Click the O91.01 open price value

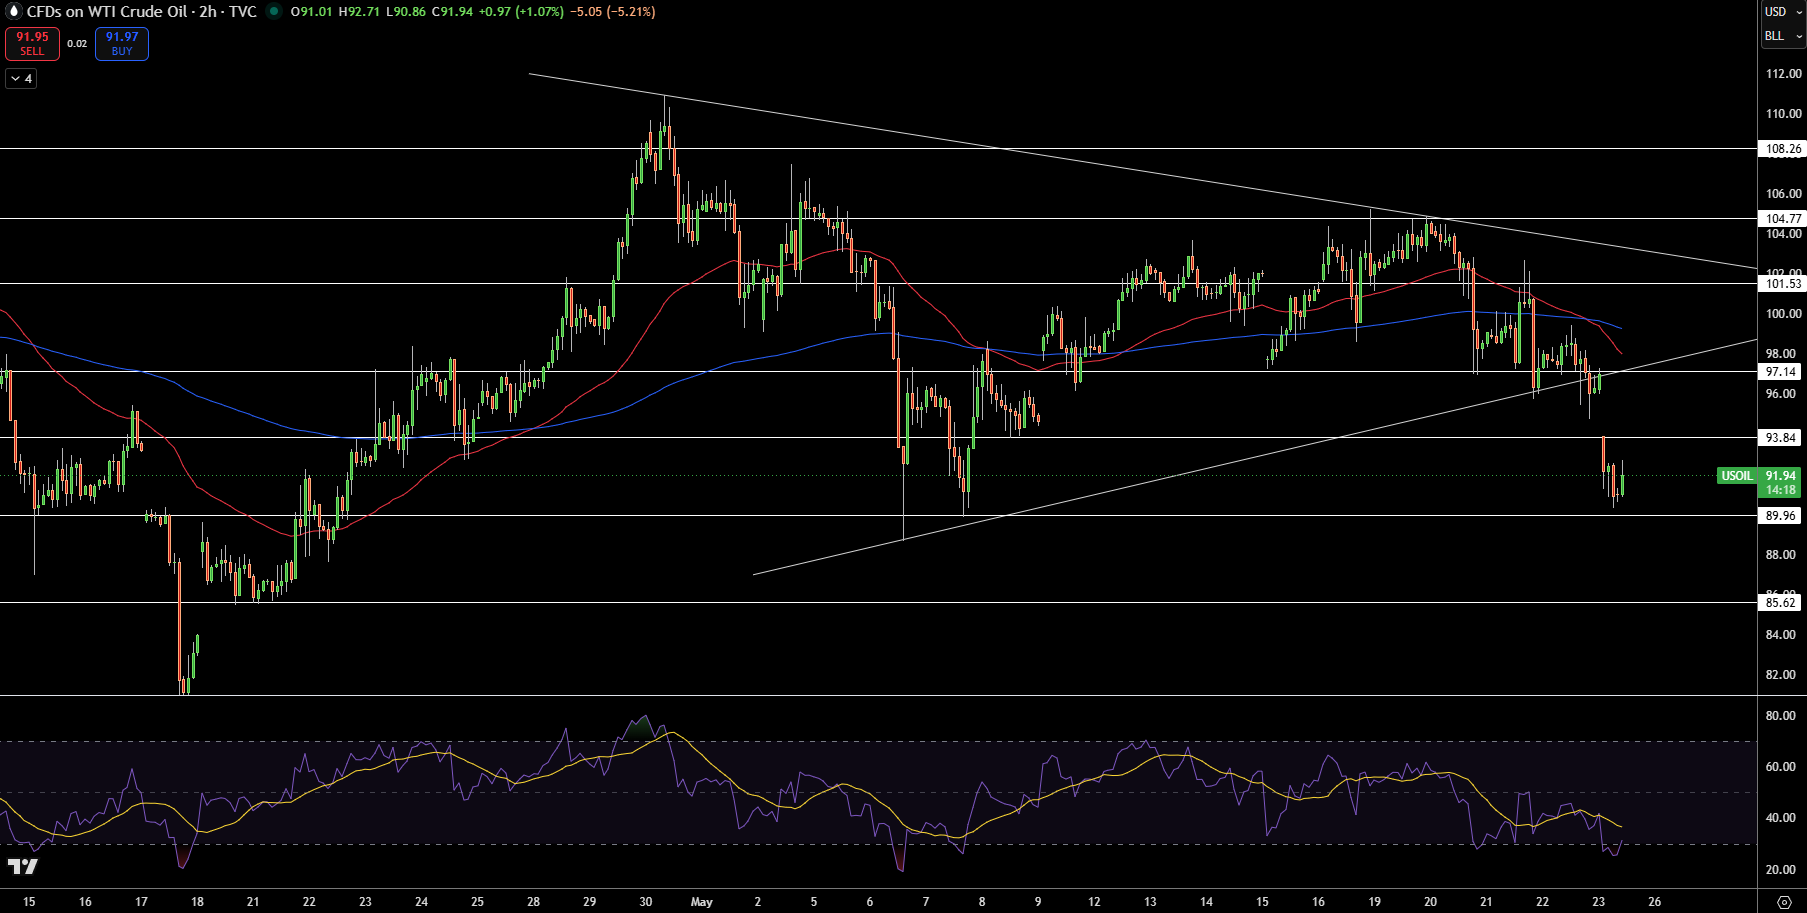(x=311, y=12)
